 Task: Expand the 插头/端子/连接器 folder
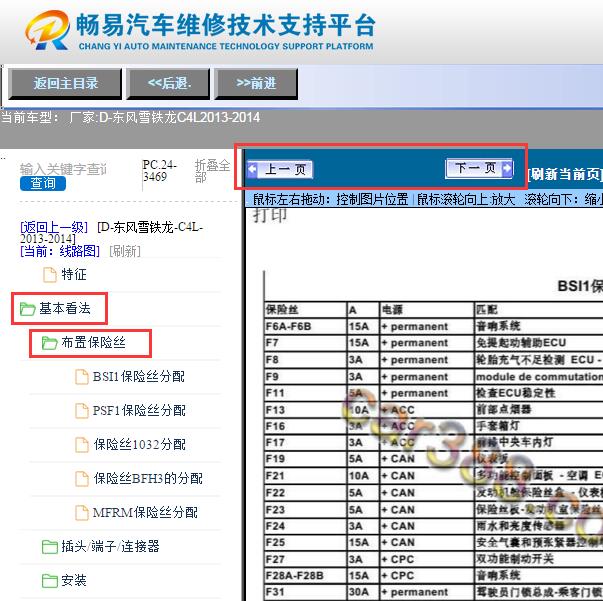pos(110,546)
